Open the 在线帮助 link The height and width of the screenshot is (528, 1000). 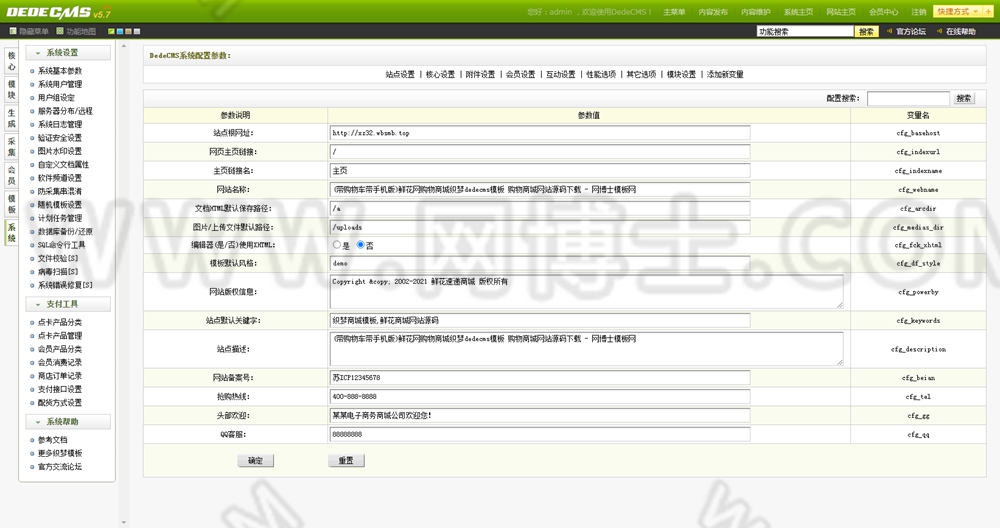pyautogui.click(x=960, y=31)
